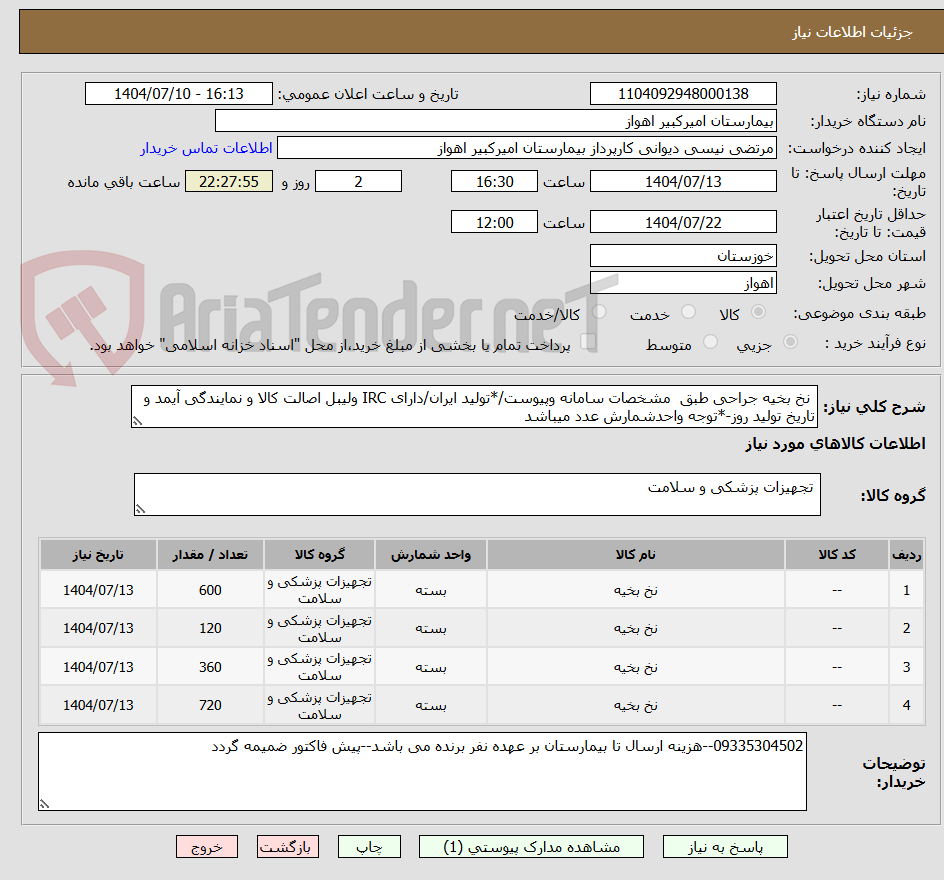This screenshot has height=880, width=944.
Task: Click the خوزستان province field
Action: [683, 255]
